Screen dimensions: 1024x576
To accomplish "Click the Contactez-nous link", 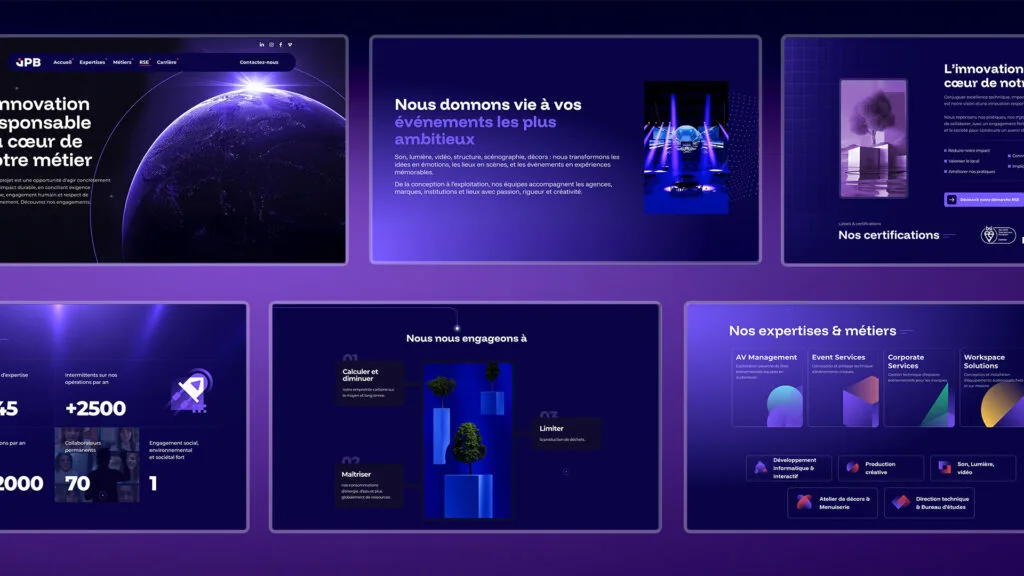I will pos(259,62).
